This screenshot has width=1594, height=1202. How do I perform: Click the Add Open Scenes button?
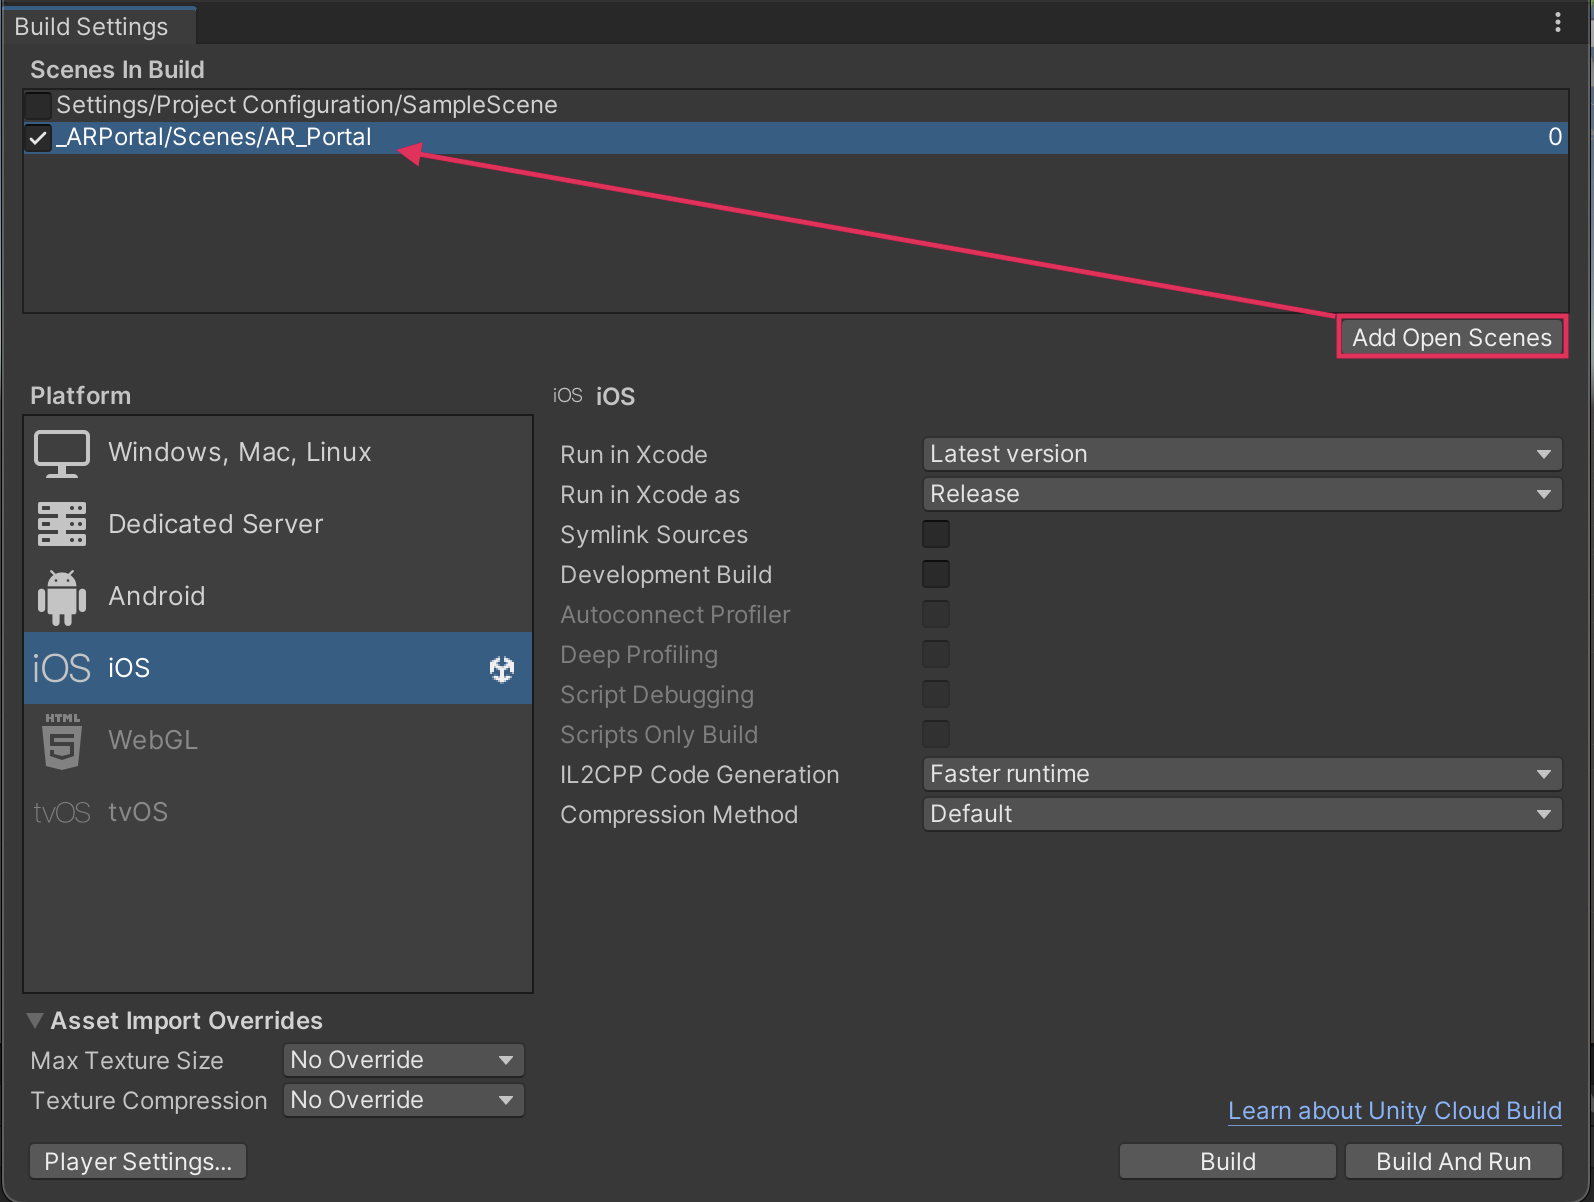click(x=1451, y=338)
